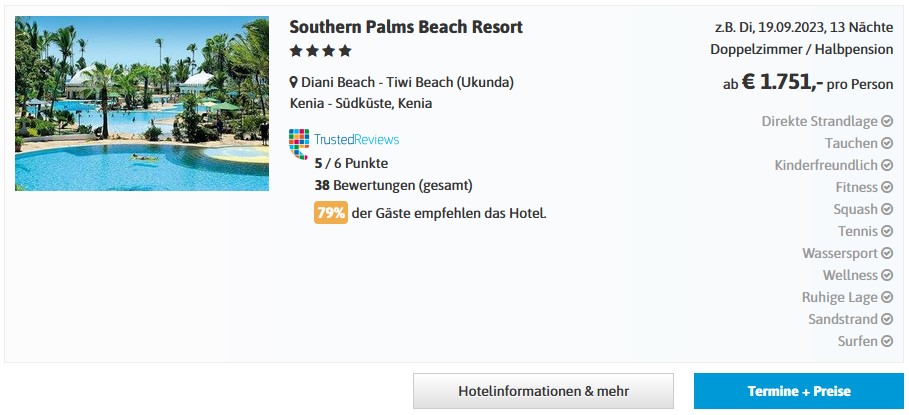The width and height of the screenshot is (909, 415).
Task: Click checkmark icon next to Direkte Strandlage
Action: [x=887, y=121]
